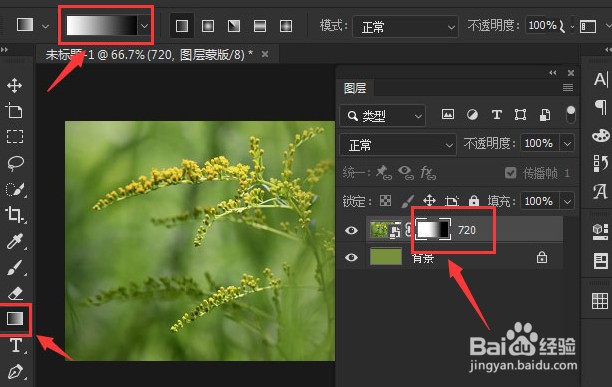Choose the Linear gradient style
This screenshot has width=612, height=387.
[182, 26]
